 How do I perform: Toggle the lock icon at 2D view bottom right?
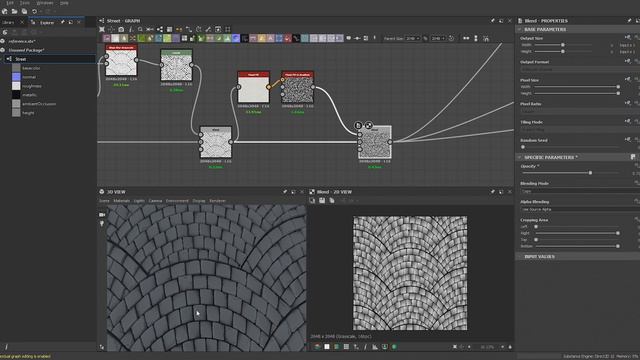tap(510, 347)
